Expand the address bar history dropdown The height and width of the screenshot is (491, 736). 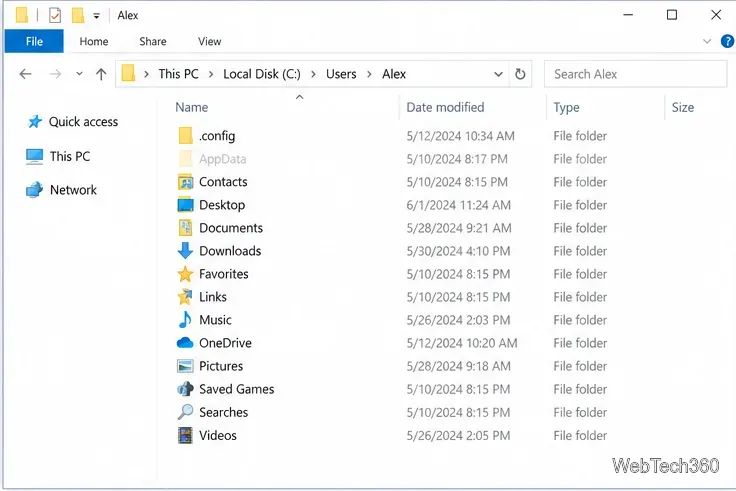498,74
